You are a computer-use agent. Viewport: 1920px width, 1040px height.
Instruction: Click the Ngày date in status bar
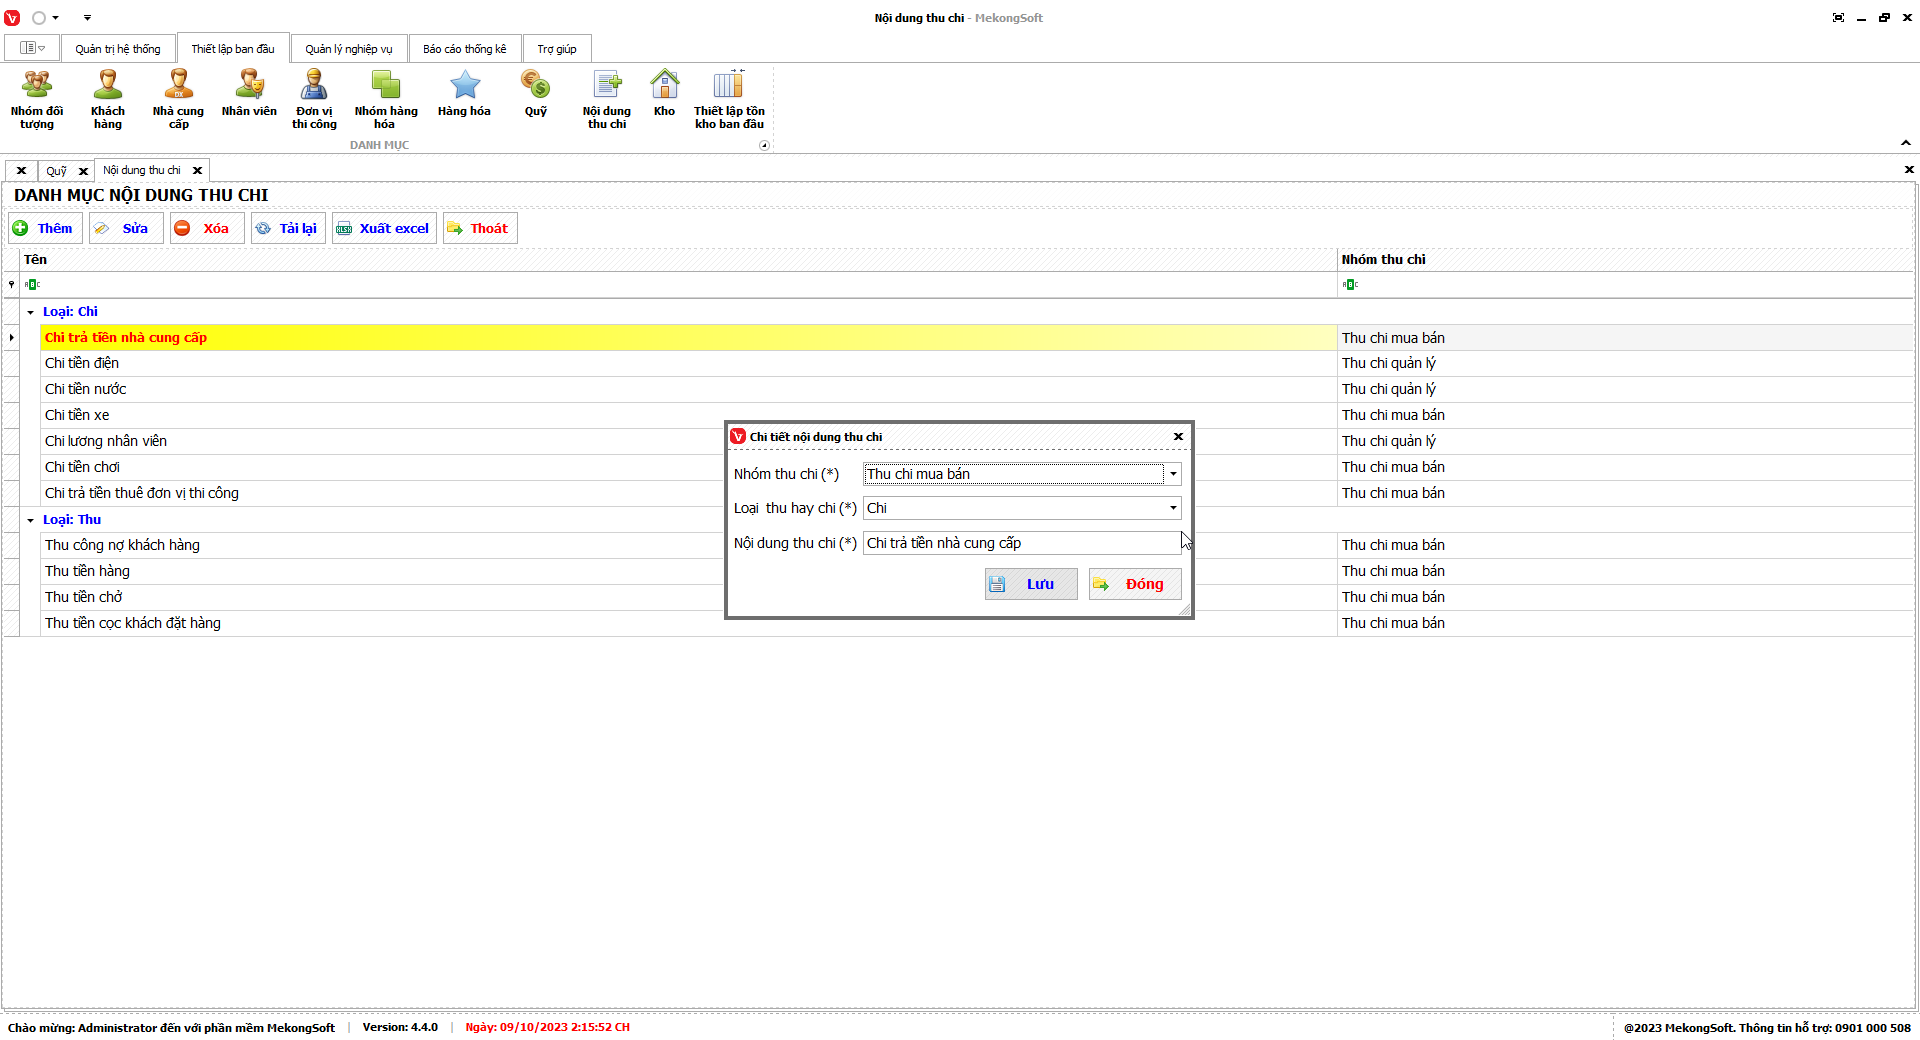(x=547, y=1027)
